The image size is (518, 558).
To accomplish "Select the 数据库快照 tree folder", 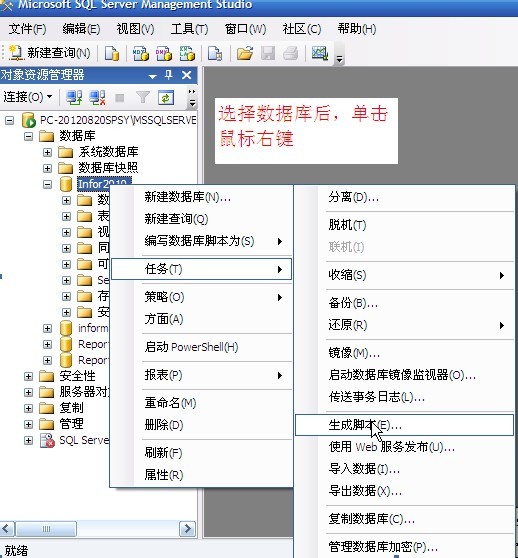I will [x=108, y=168].
